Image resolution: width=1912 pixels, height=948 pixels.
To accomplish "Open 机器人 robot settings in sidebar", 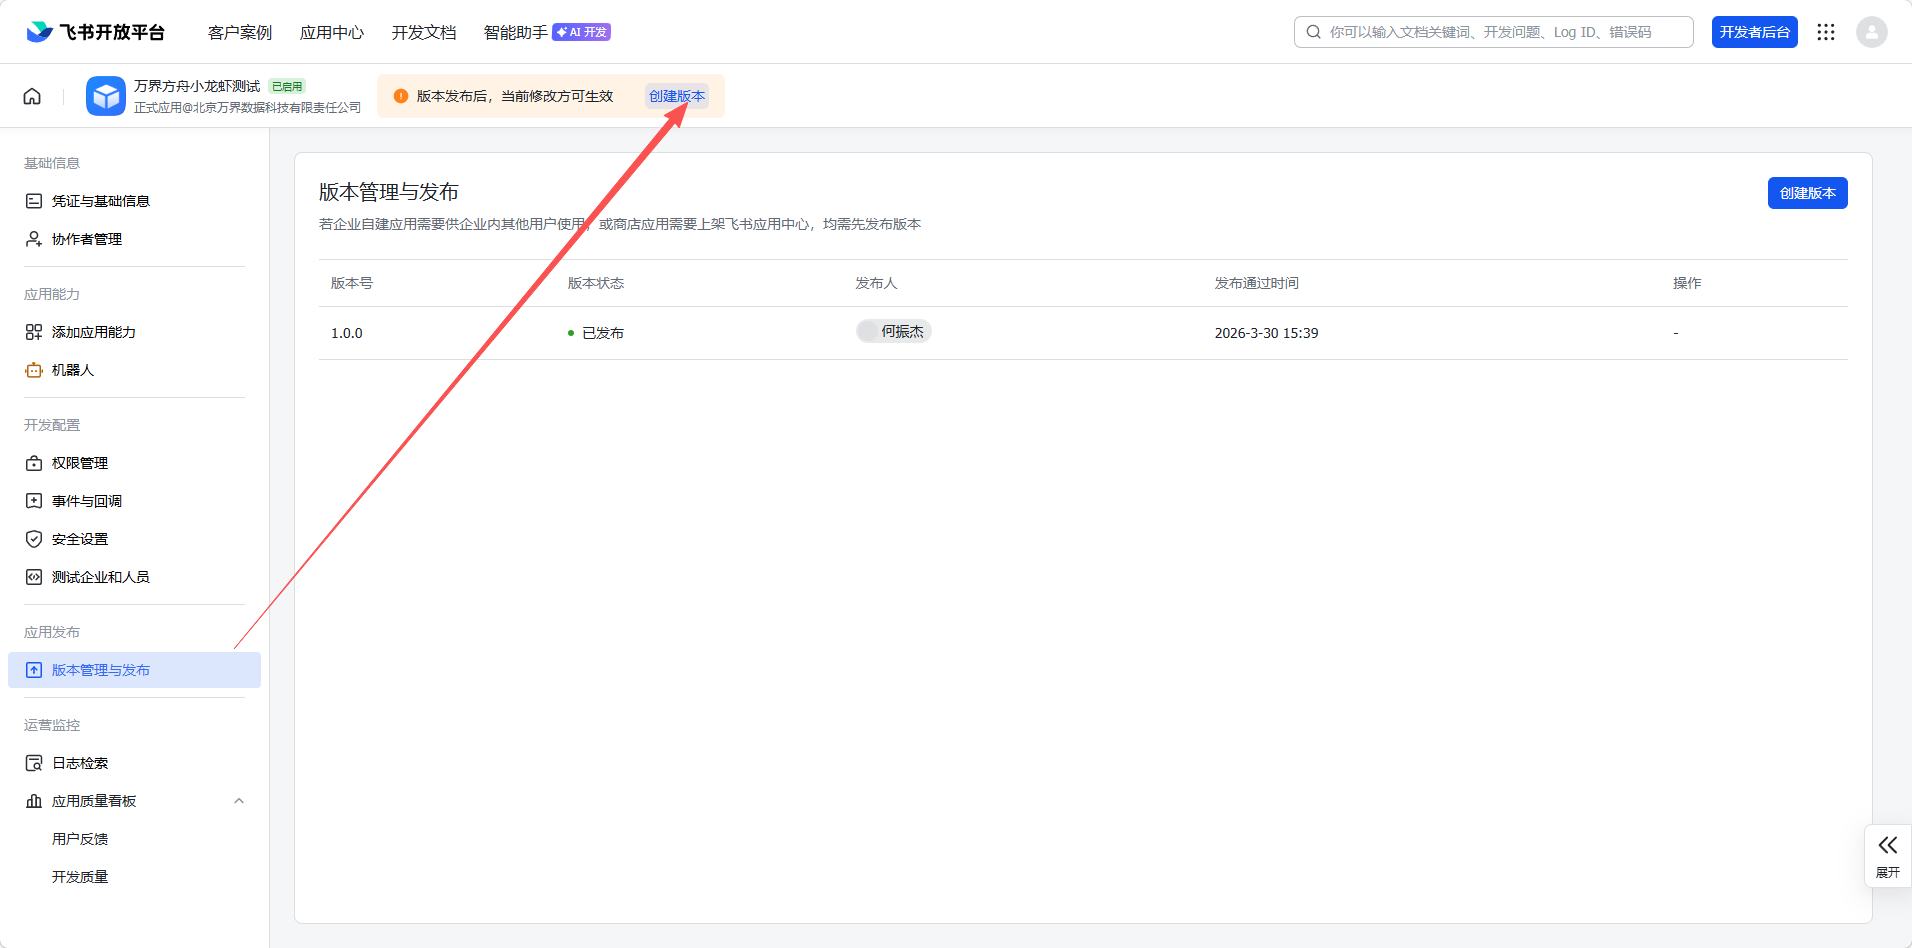I will [x=73, y=370].
